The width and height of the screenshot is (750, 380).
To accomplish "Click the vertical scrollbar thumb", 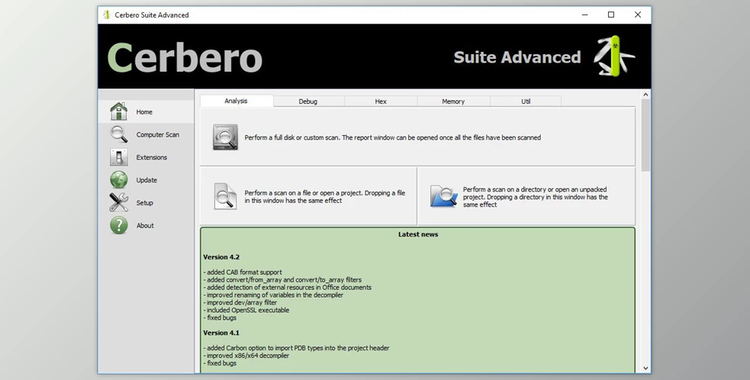I will pyautogui.click(x=645, y=135).
